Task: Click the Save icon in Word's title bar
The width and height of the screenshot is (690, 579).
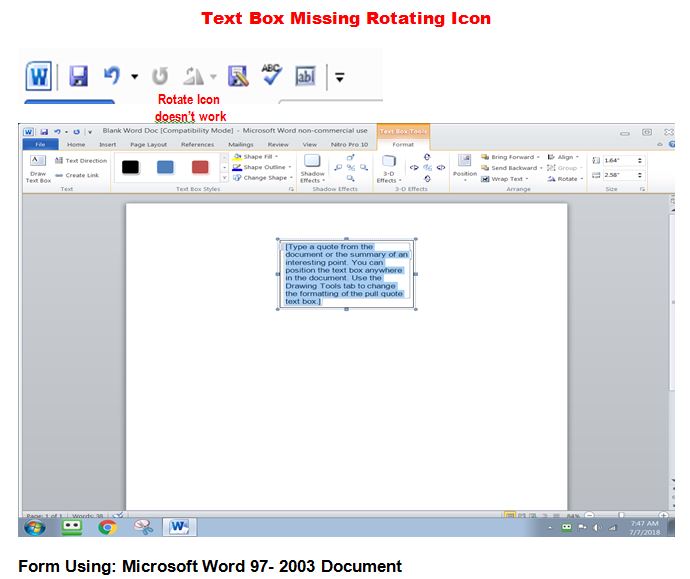Action: pos(44,132)
